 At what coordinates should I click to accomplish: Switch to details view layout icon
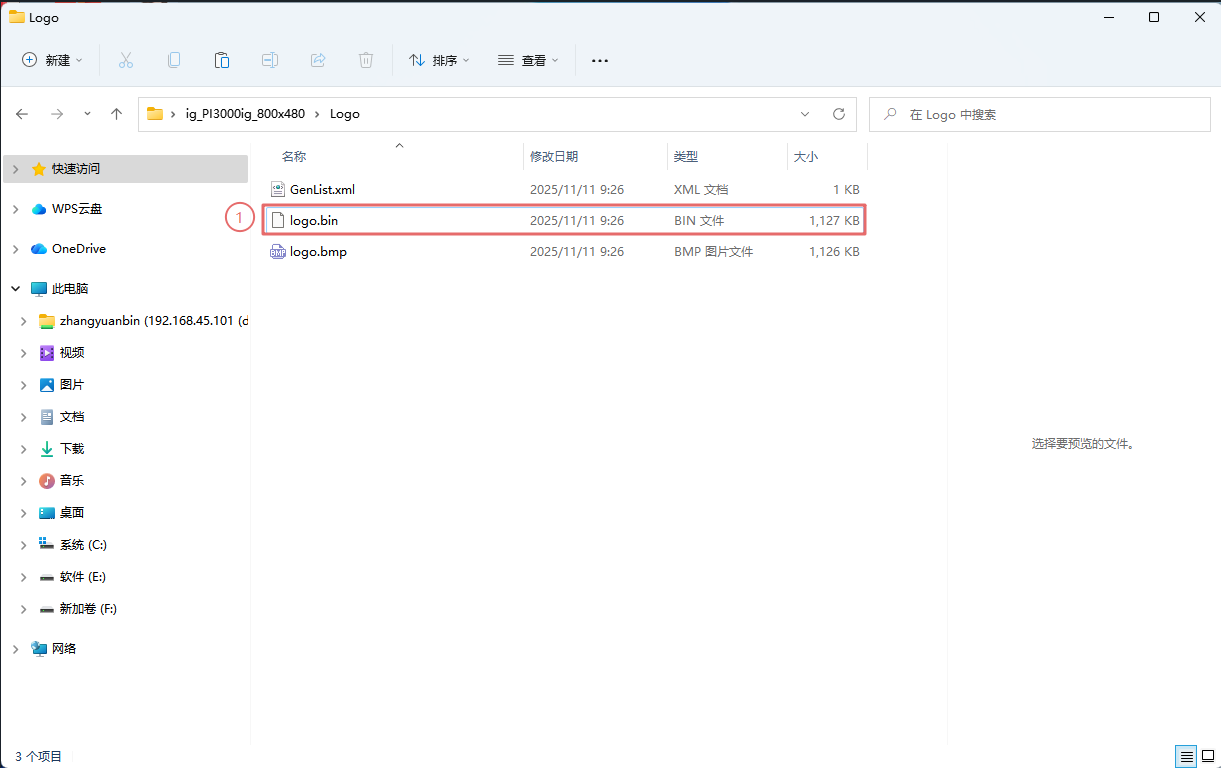(1185, 757)
